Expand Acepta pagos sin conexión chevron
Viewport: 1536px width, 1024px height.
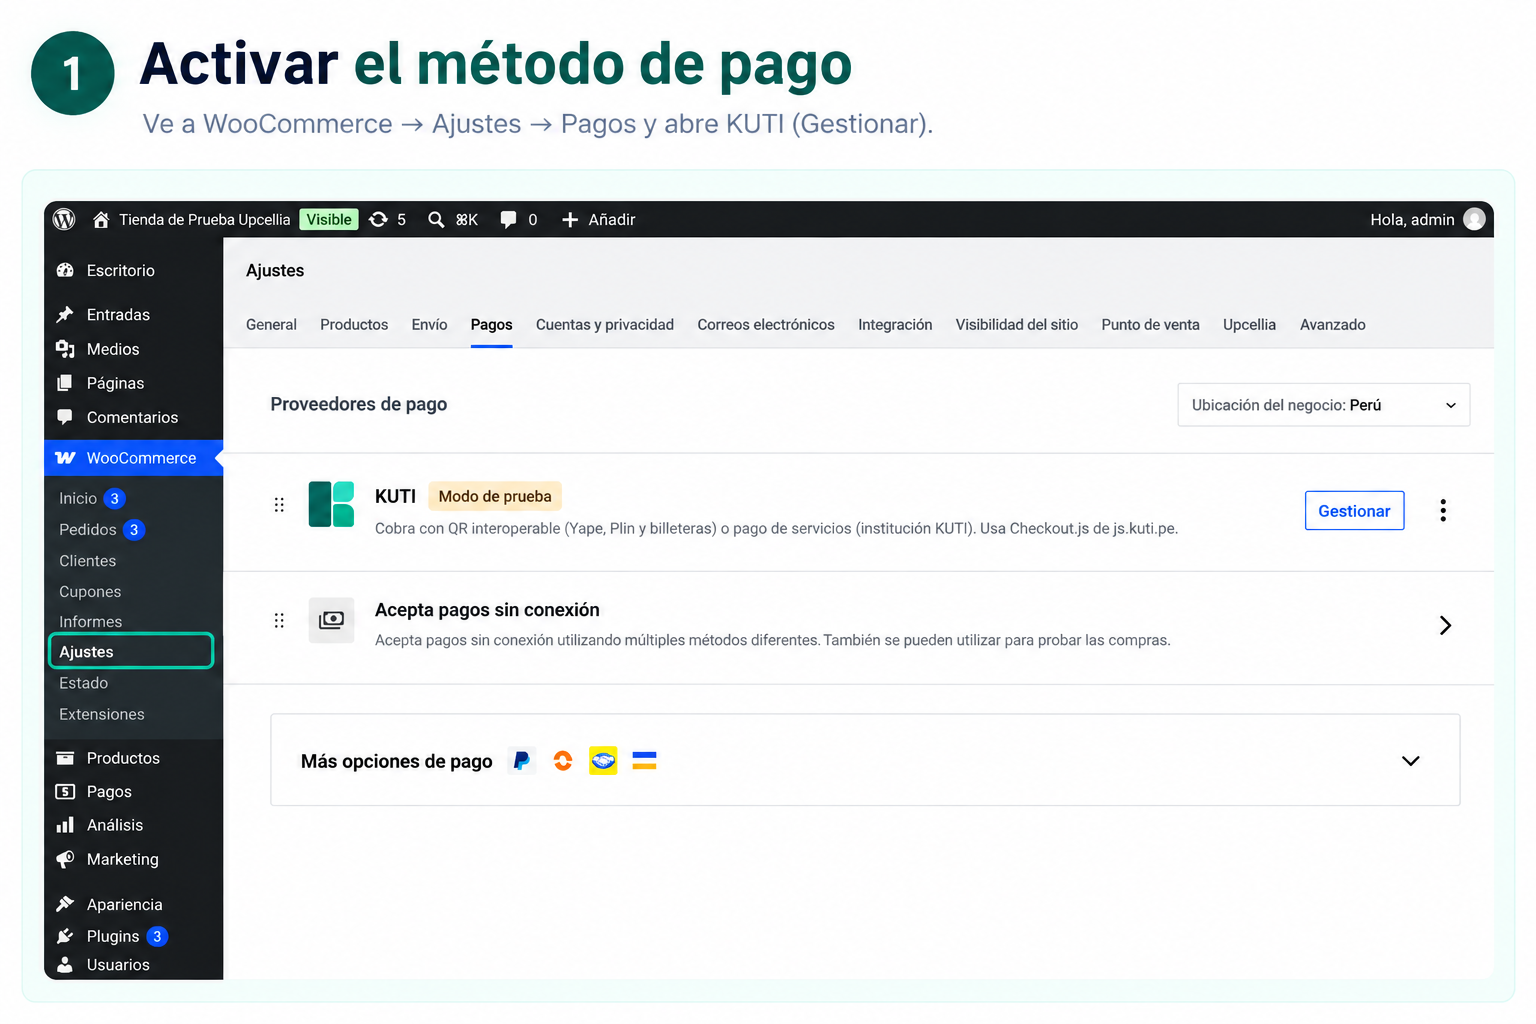coord(1445,625)
